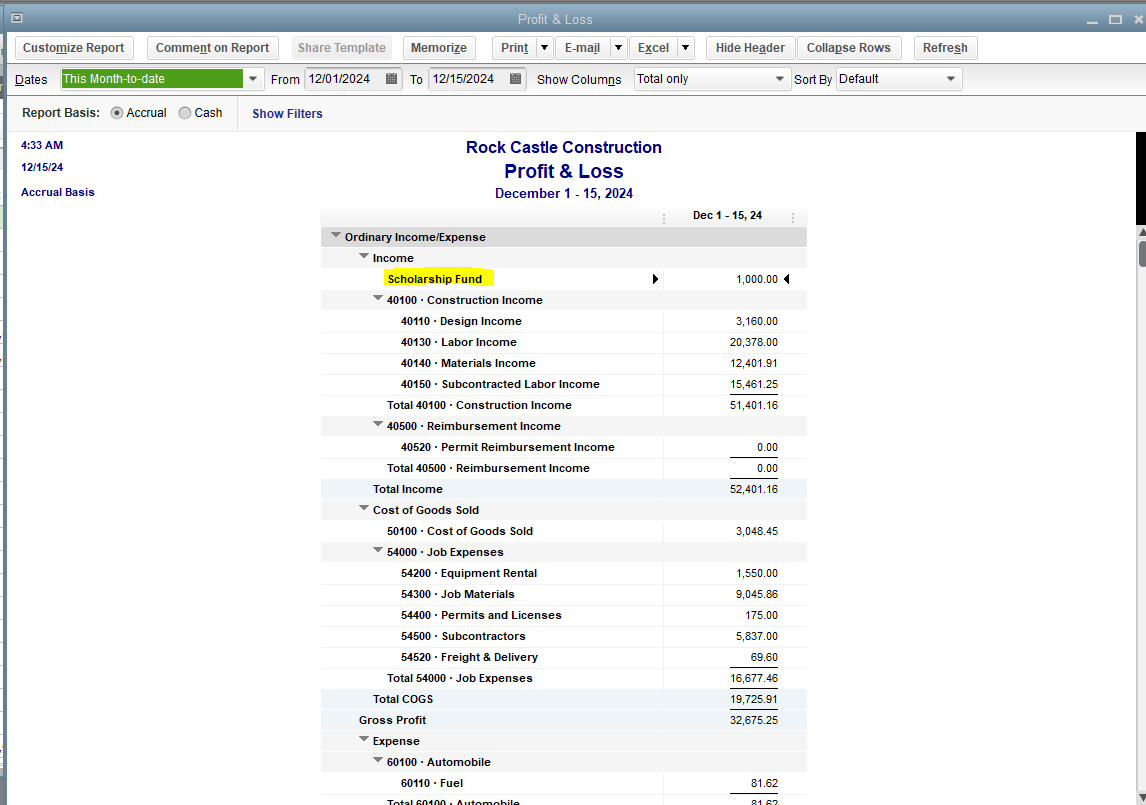This screenshot has width=1146, height=805.
Task: Click the Gross Profit amount 32,675.25
Action: tap(754, 720)
